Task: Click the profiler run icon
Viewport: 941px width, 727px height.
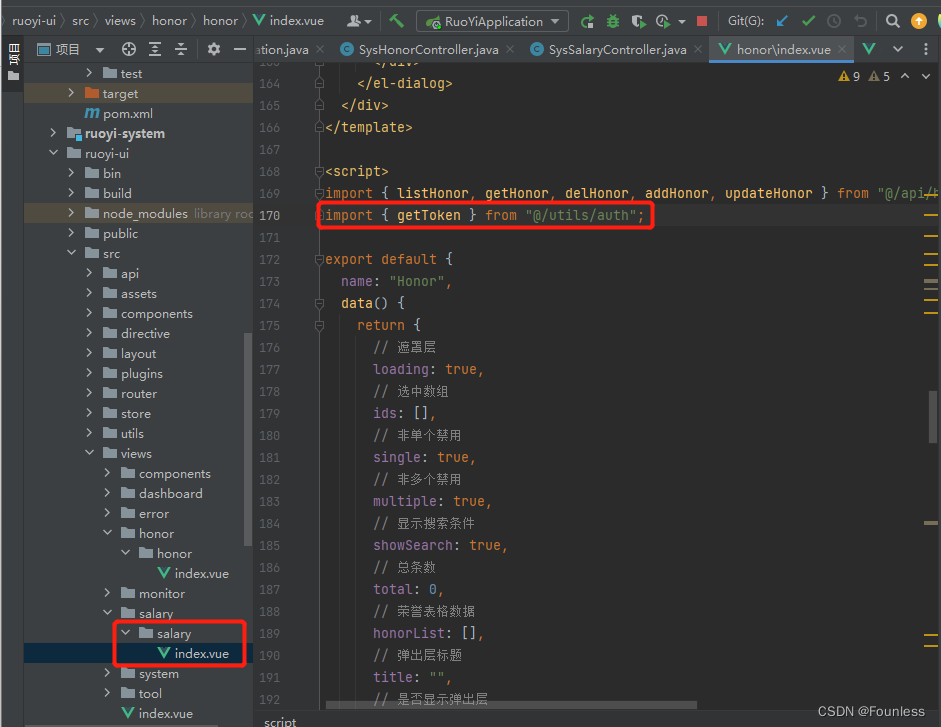Action: (x=663, y=22)
